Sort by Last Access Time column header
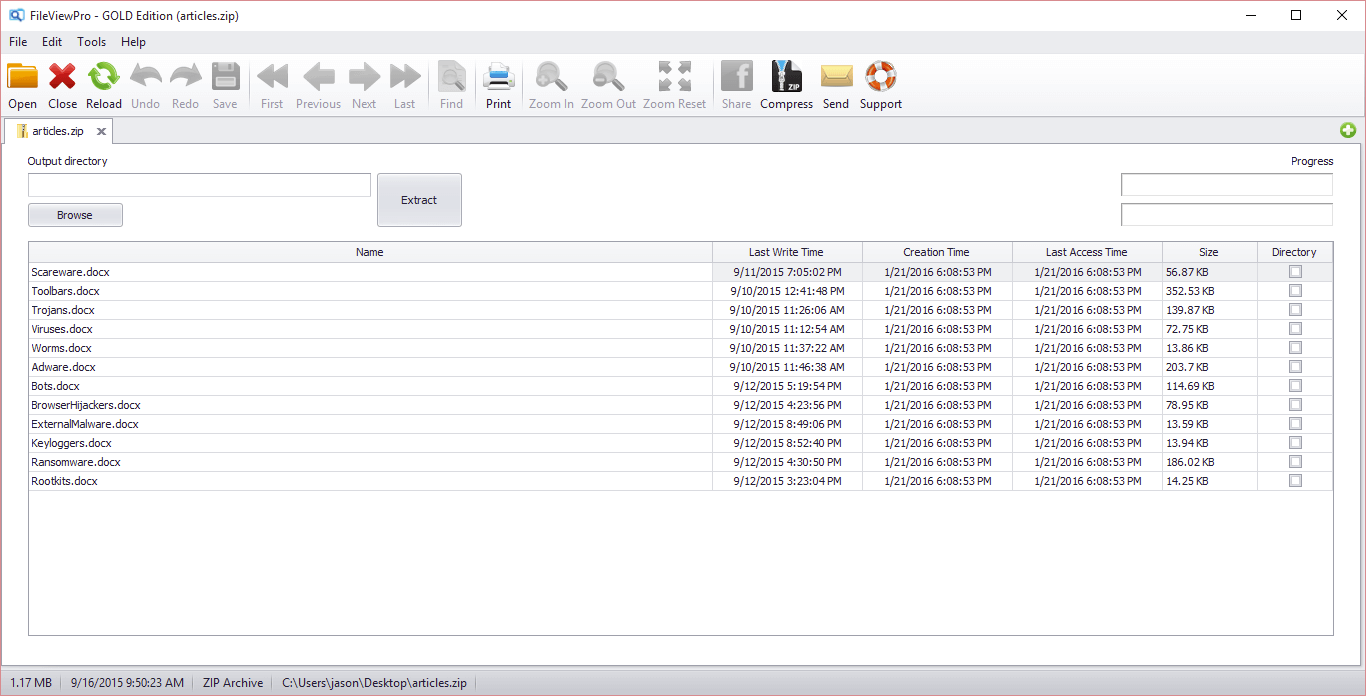Screen dimensions: 1366x696 (1087, 252)
